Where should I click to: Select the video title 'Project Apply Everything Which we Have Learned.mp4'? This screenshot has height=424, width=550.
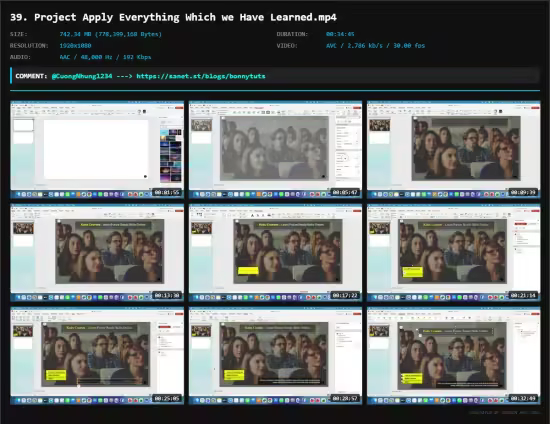(185, 17)
